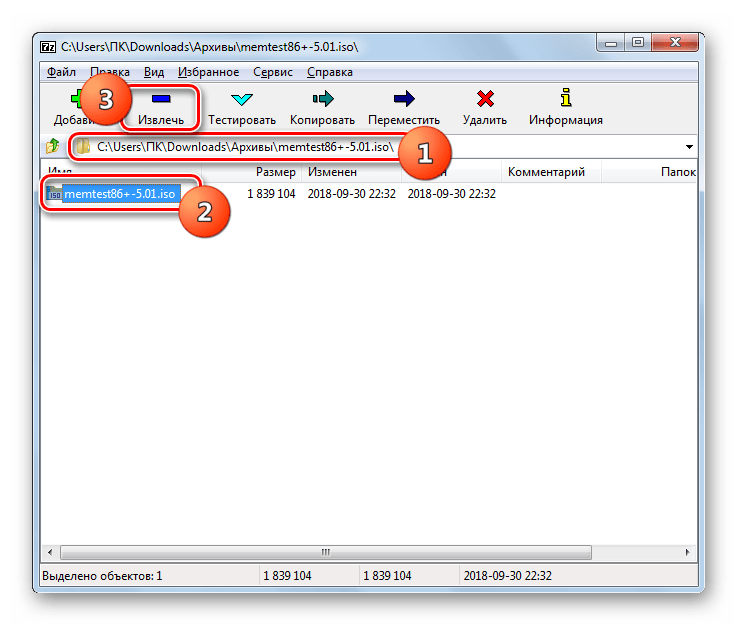Expand the address bar path dropdown
738x626 pixels.
coord(689,147)
